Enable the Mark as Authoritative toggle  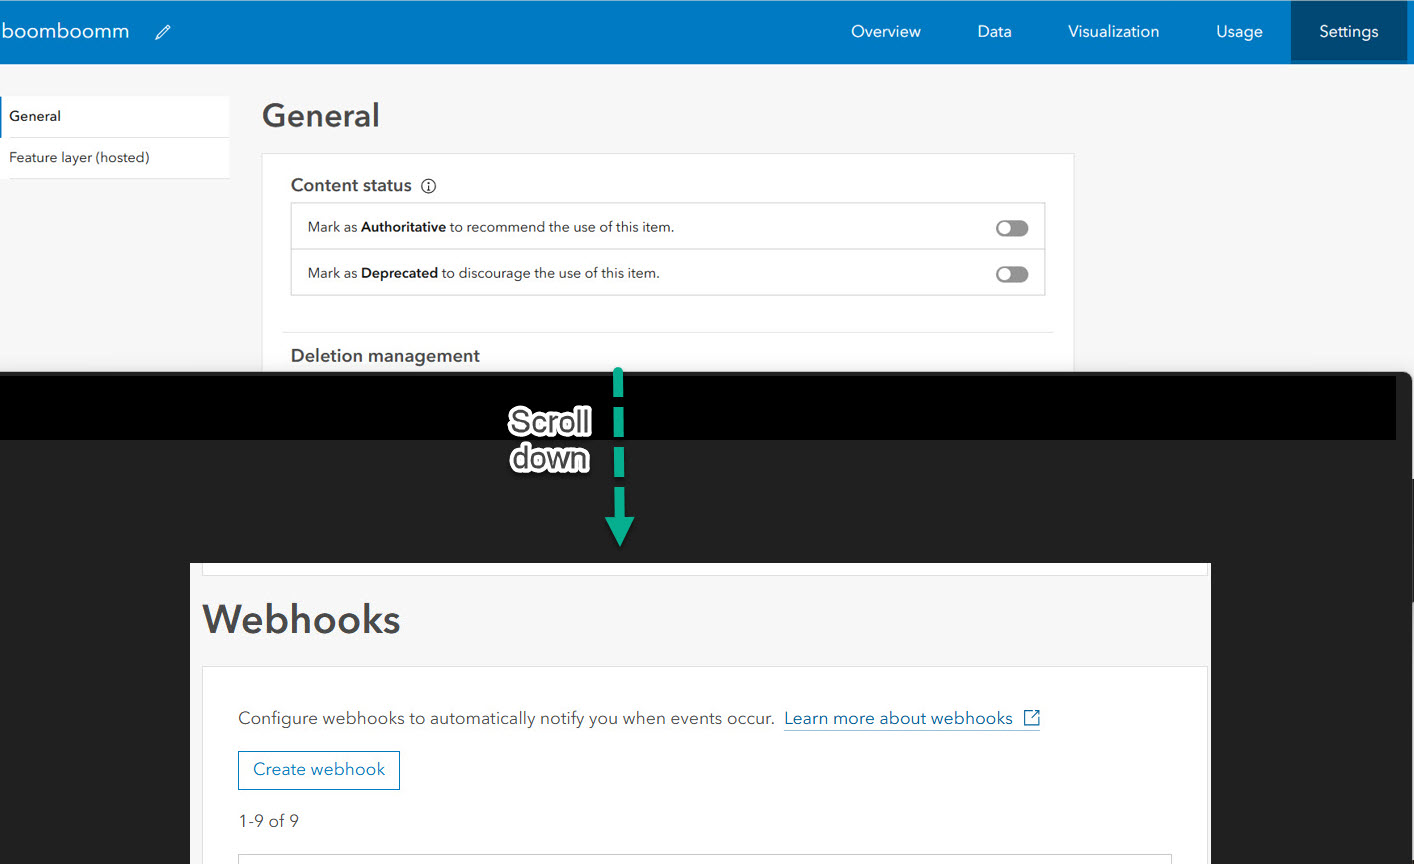1011,227
